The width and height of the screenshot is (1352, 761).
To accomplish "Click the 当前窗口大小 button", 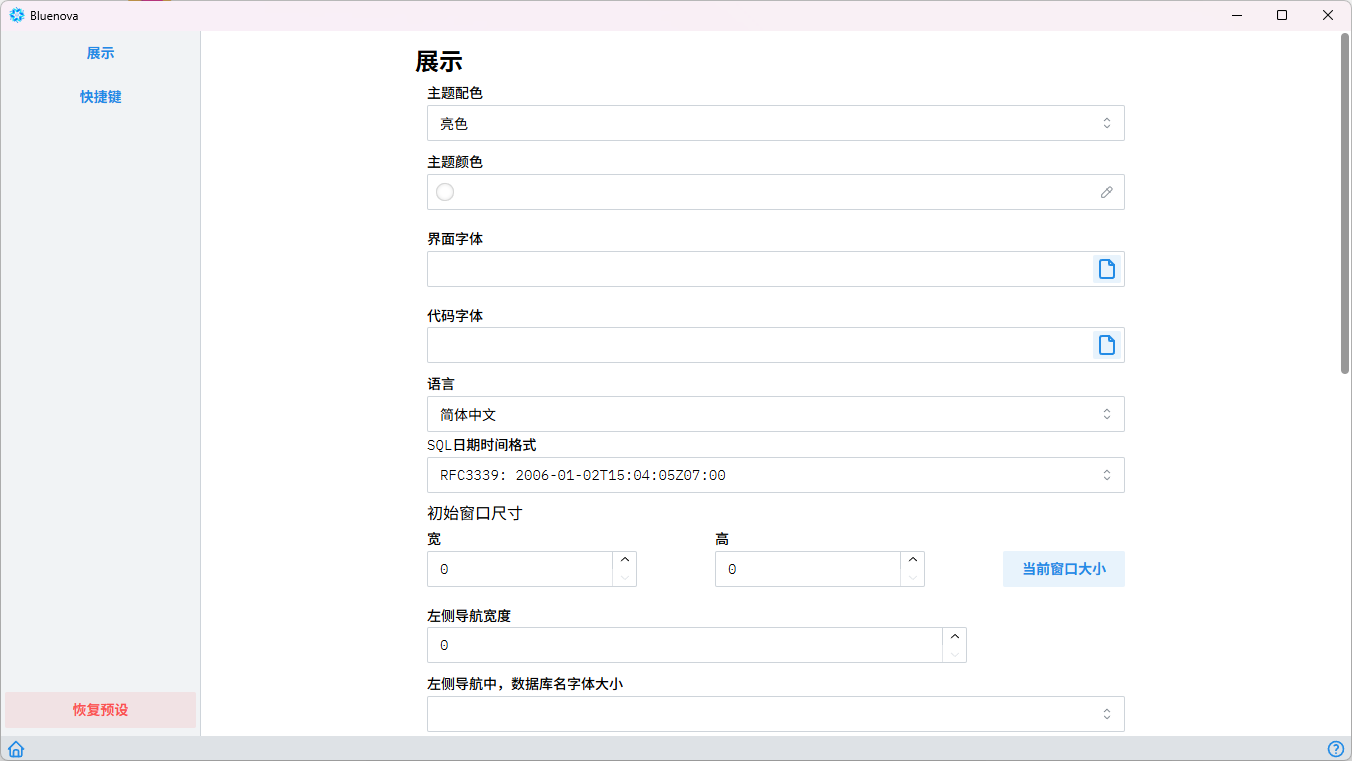I will (1063, 569).
